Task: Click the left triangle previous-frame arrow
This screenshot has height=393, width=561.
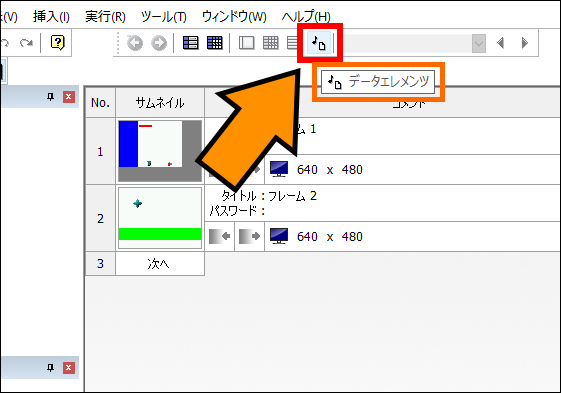Action: [500, 43]
